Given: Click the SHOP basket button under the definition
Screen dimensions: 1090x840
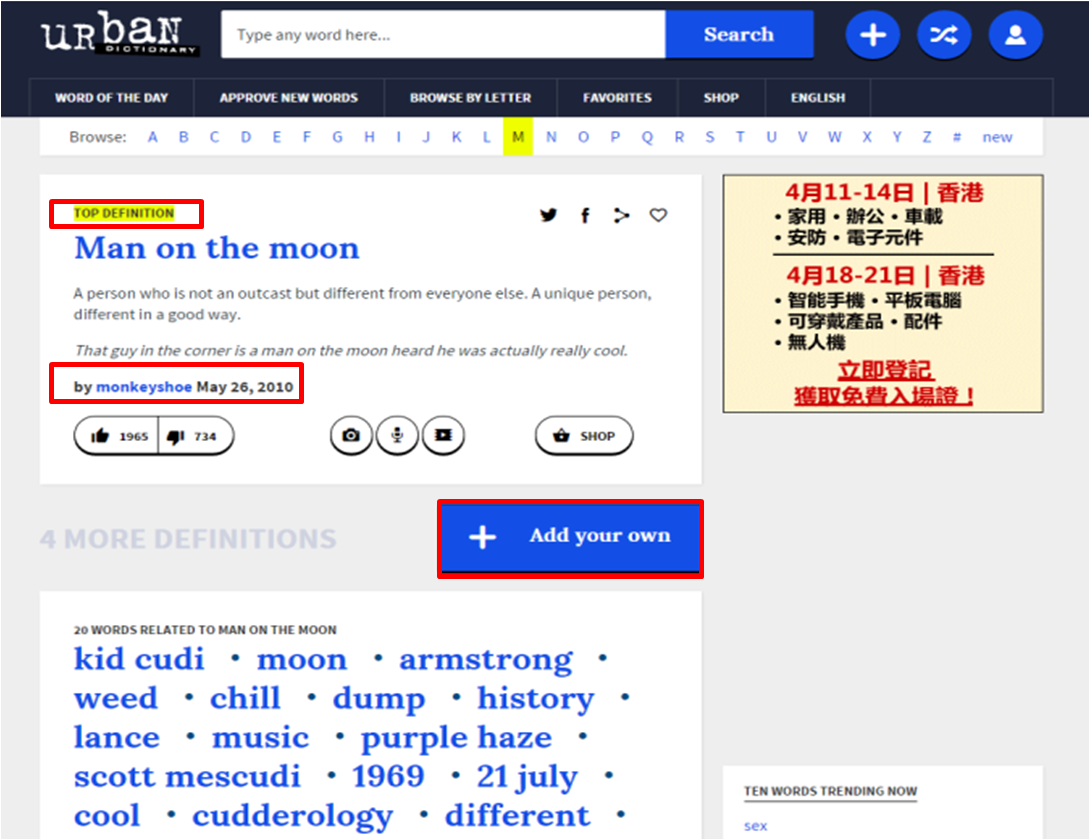Looking at the screenshot, I should (x=584, y=436).
